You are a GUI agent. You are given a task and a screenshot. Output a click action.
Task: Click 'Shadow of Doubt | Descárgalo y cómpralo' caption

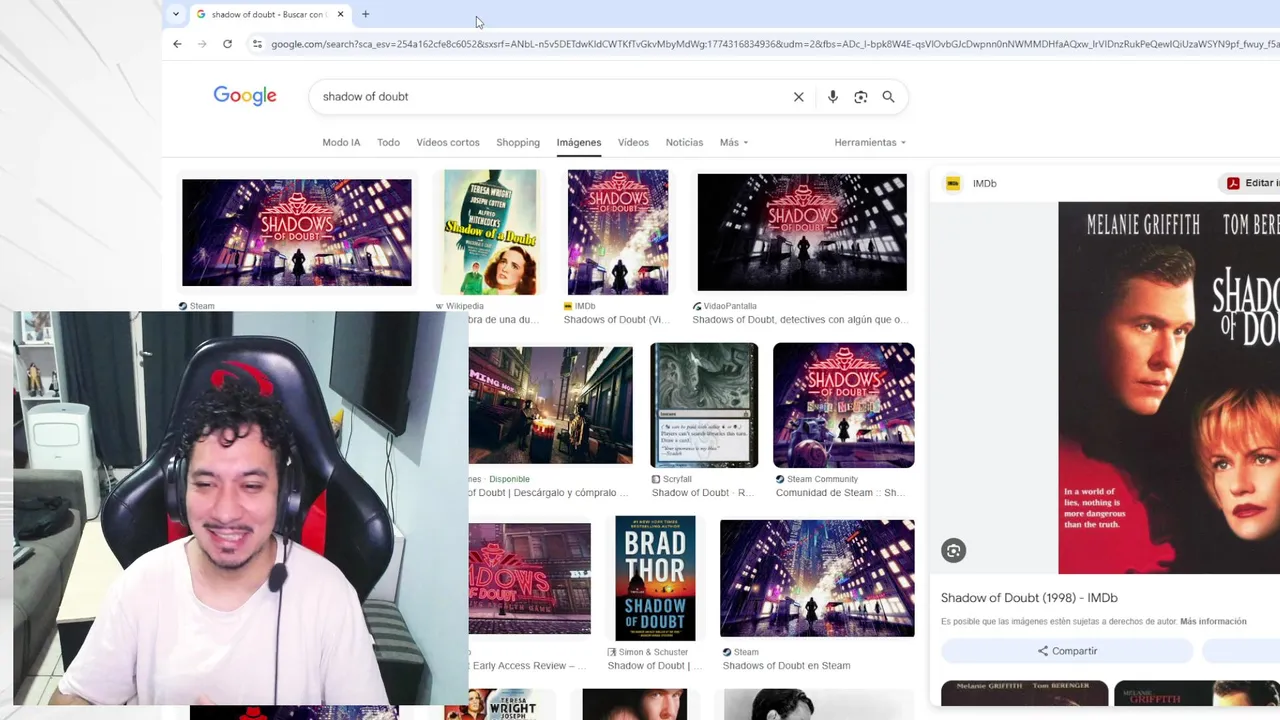[x=548, y=492]
